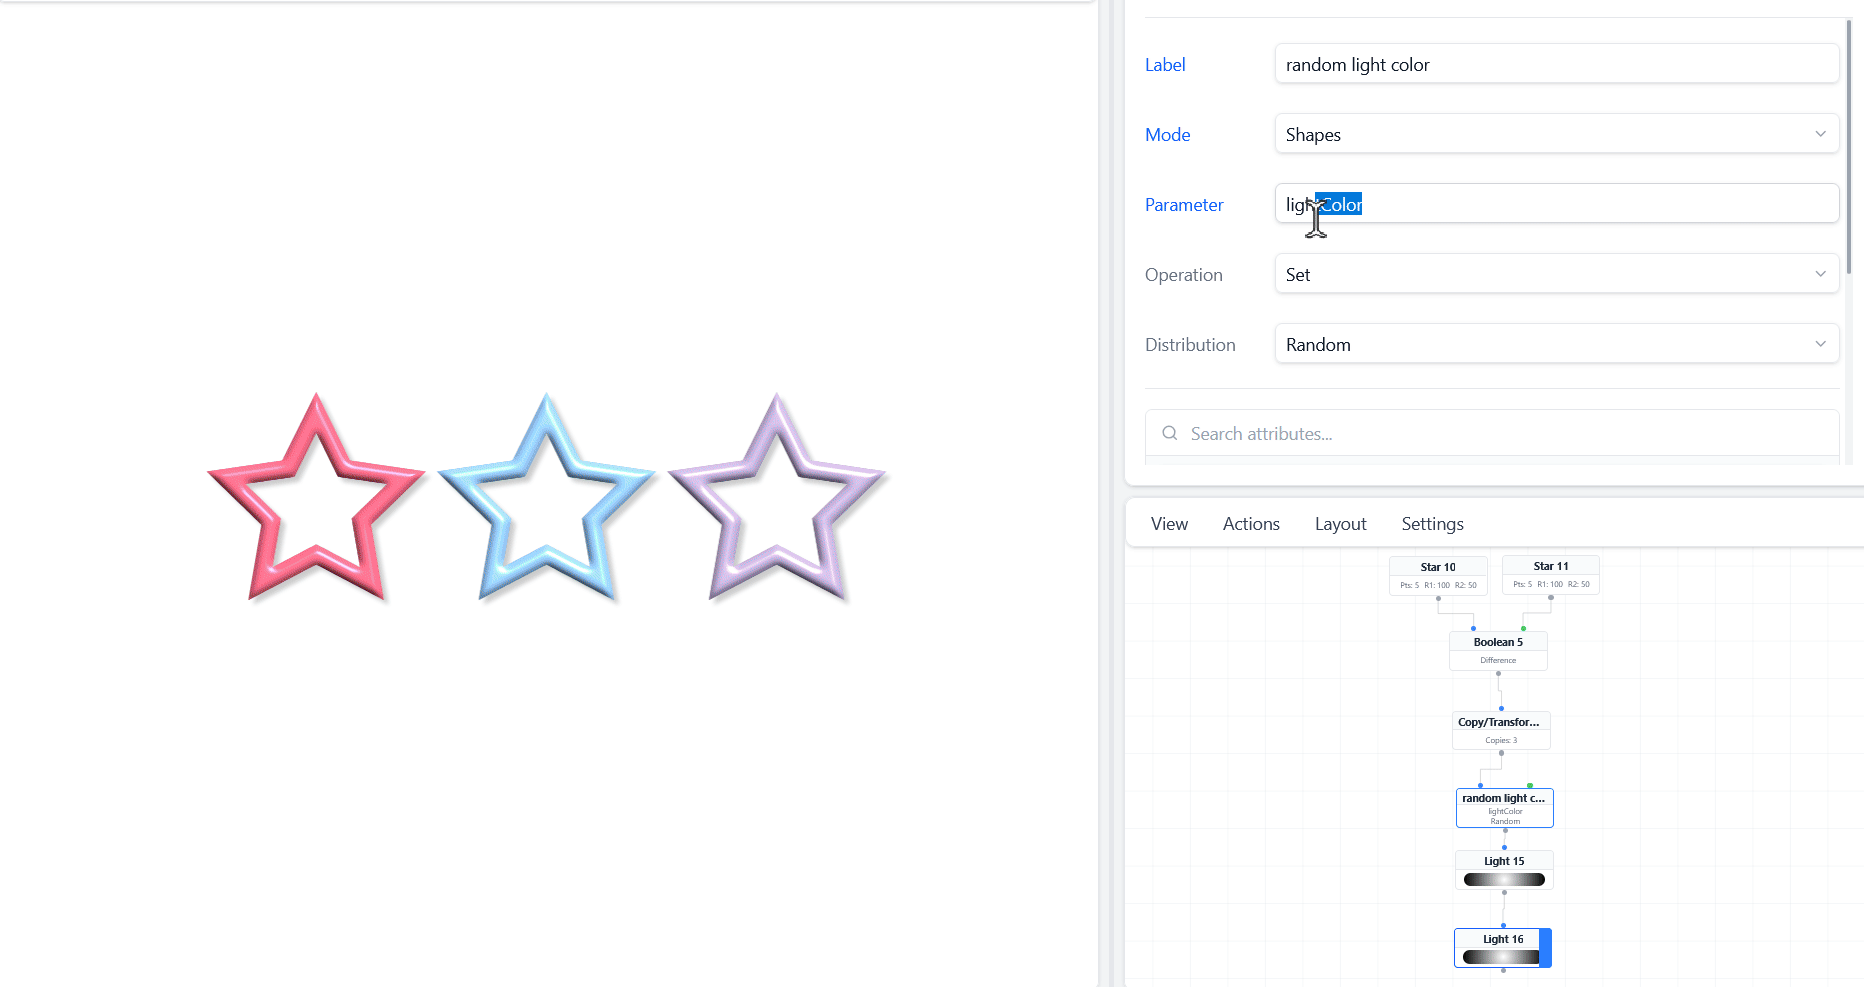Image resolution: width=1864 pixels, height=987 pixels.
Task: Switch to the Actions tab
Action: 1250,523
